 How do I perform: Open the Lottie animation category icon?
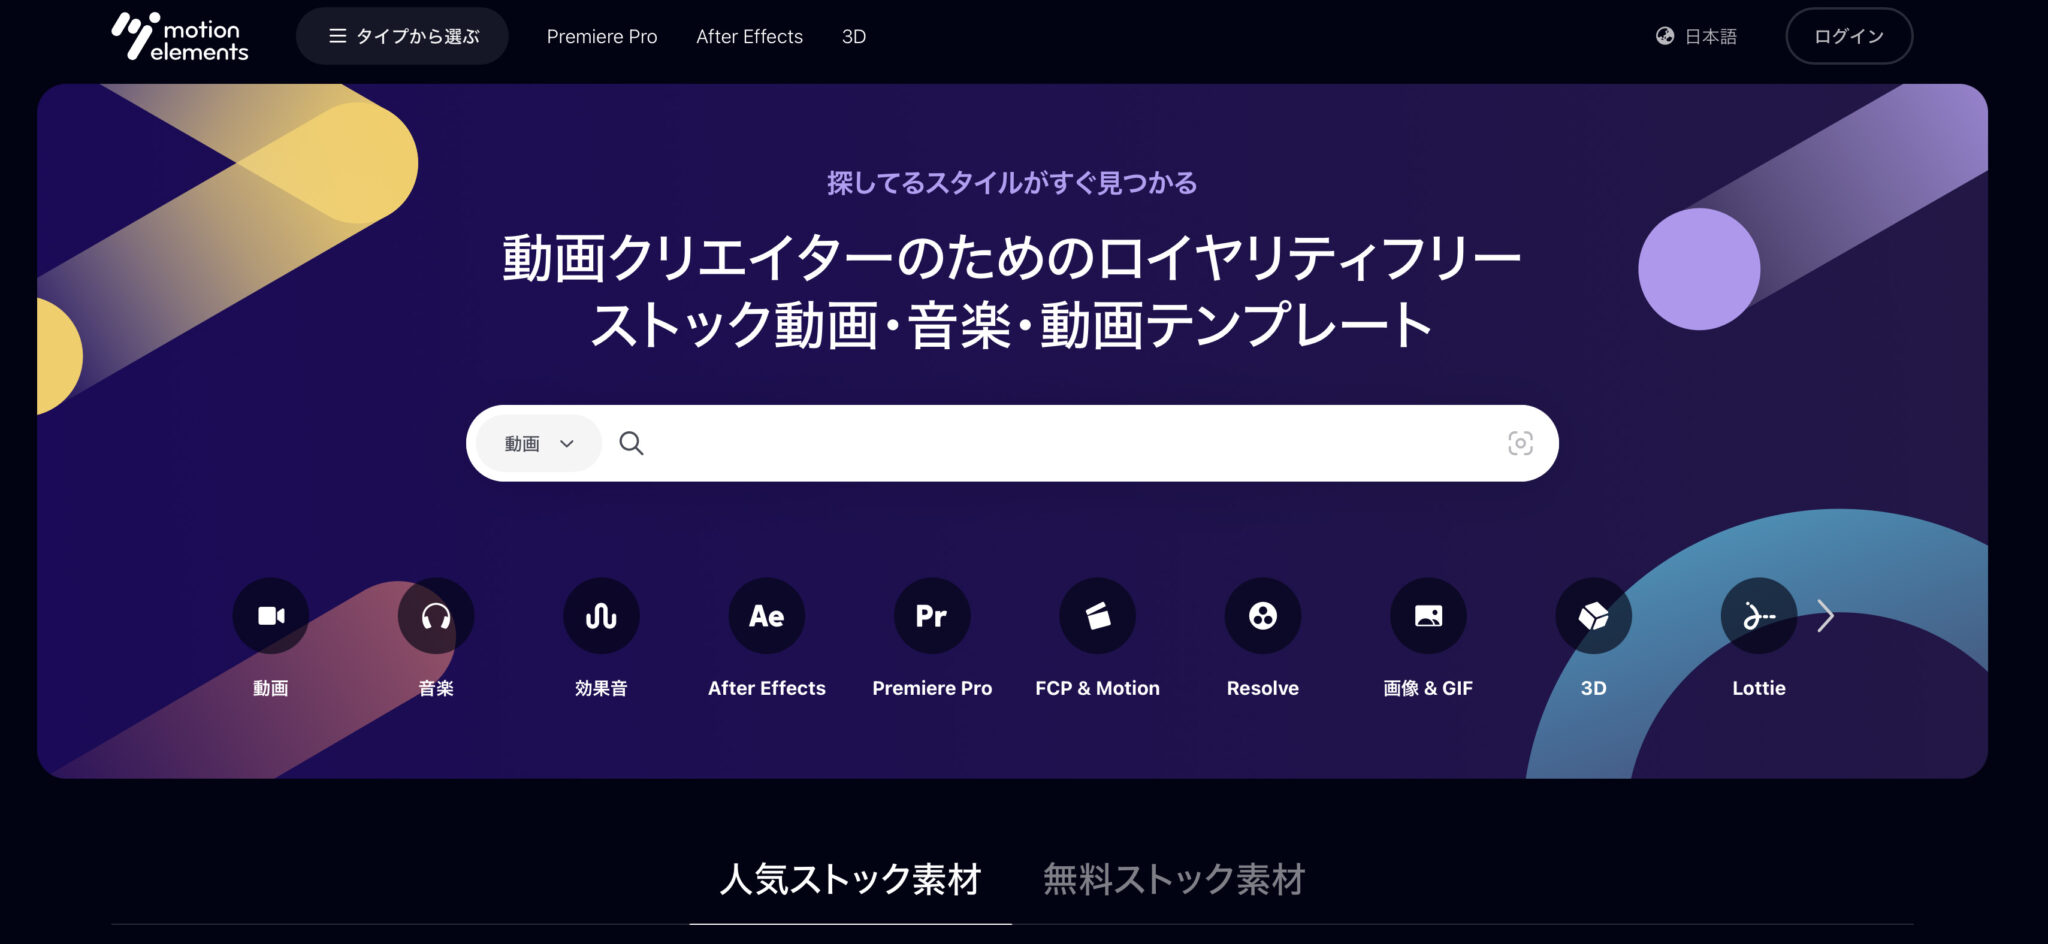(1758, 615)
